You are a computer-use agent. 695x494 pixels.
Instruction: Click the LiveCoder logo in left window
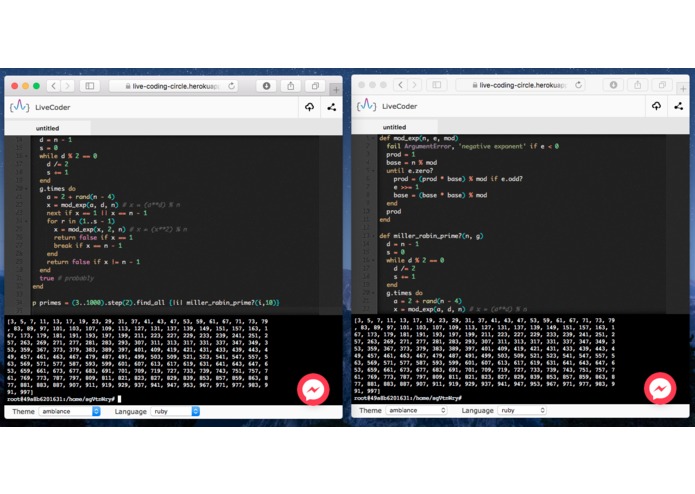(x=20, y=107)
